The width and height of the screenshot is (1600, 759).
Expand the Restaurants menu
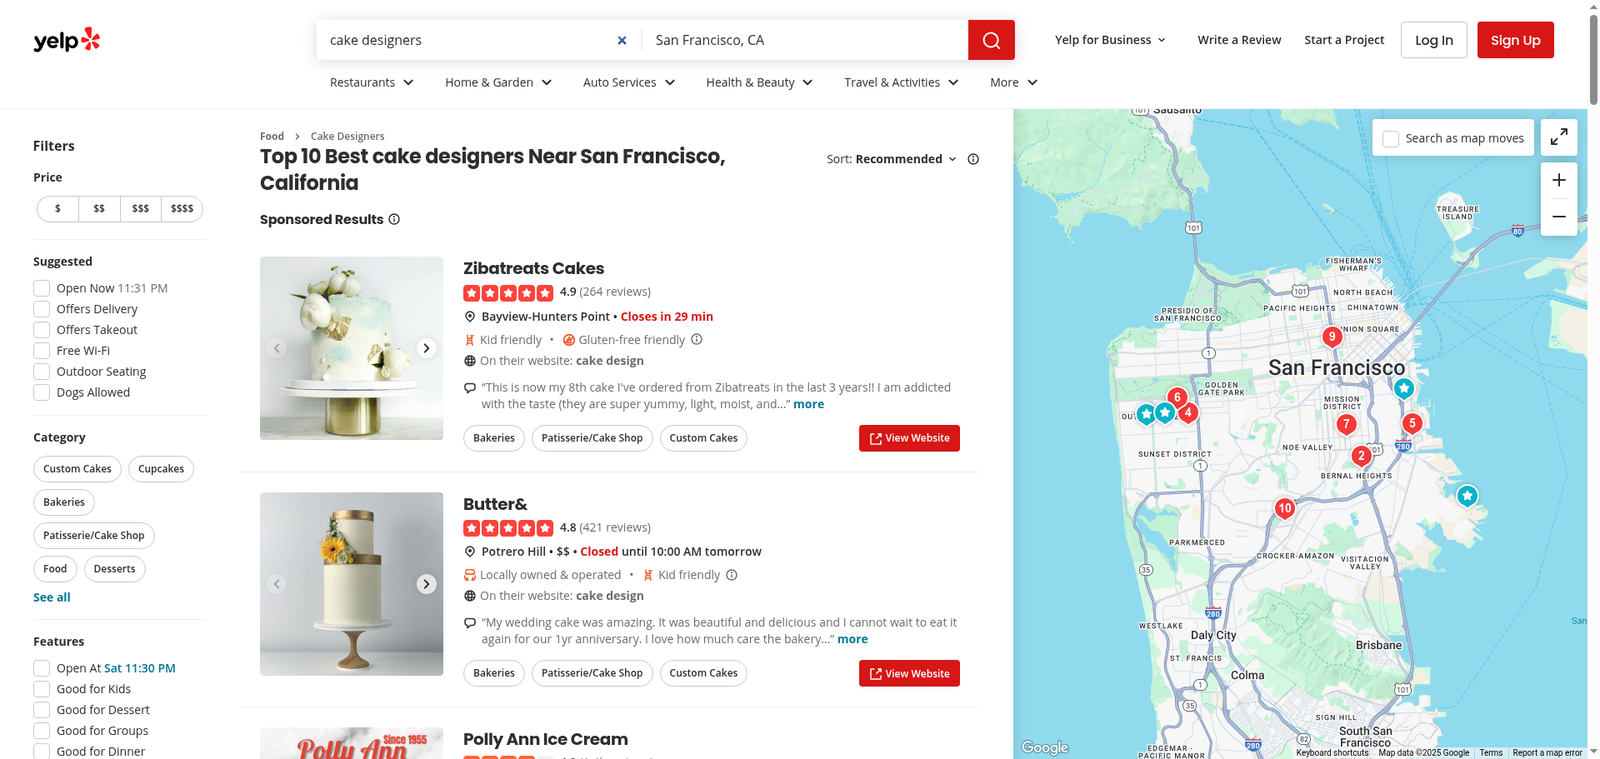coord(372,82)
